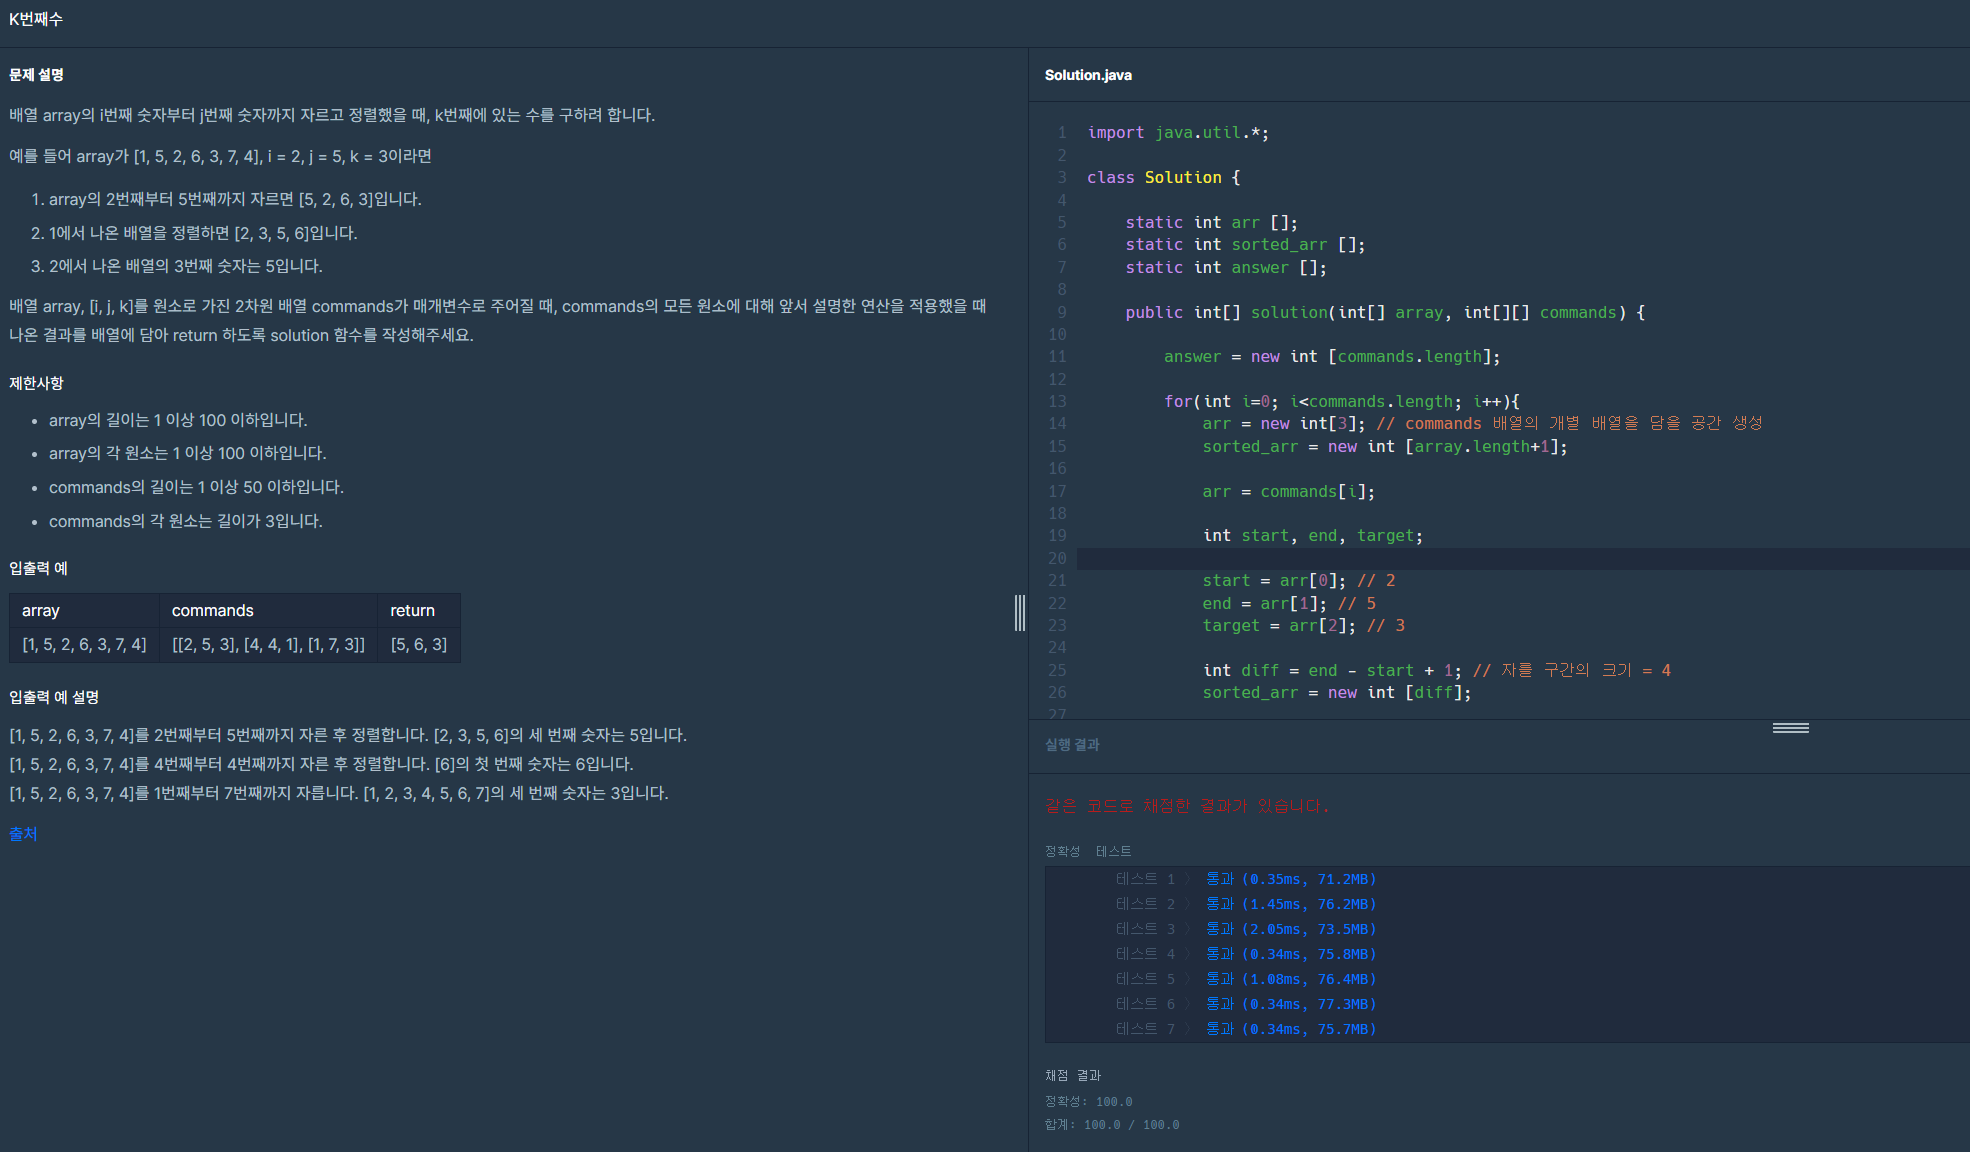Click the horizontal result panel resize handle
This screenshot has height=1152, width=1970.
pos(1790,728)
